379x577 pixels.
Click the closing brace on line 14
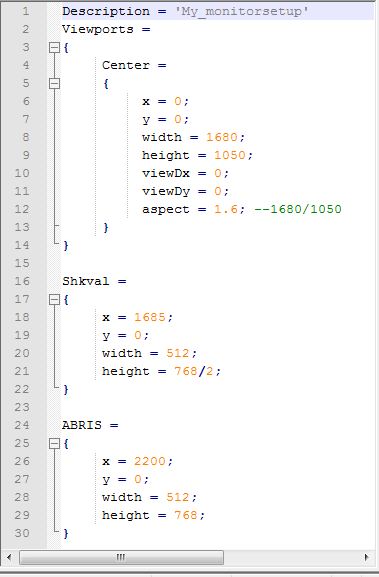click(x=66, y=245)
